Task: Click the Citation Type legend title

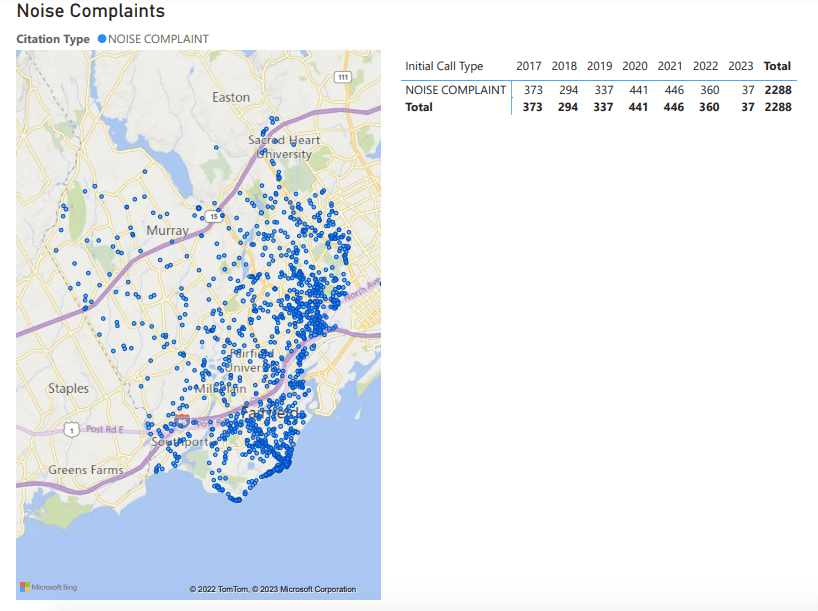Action: (53, 39)
